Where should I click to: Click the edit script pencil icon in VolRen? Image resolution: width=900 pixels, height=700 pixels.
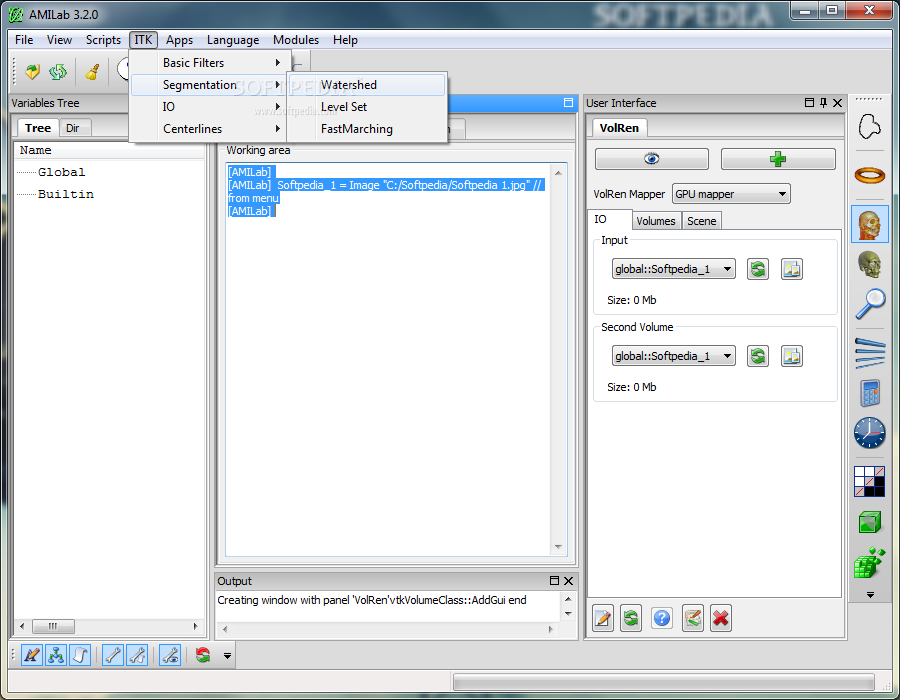click(603, 618)
